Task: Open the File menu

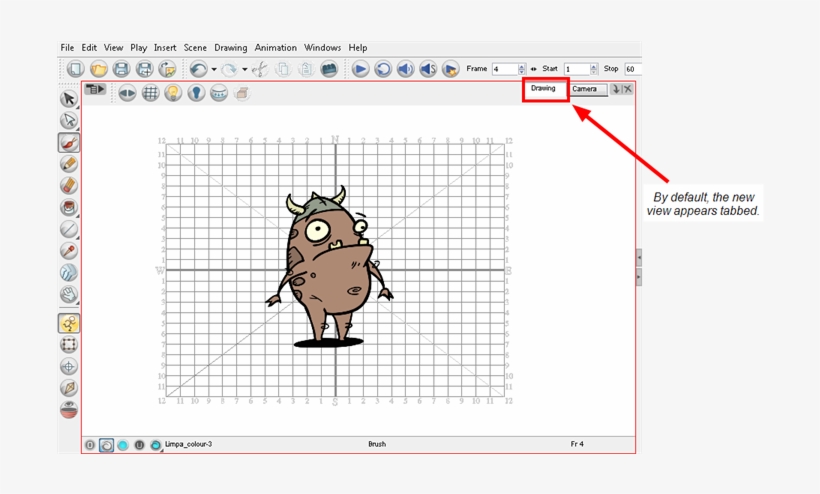Action: [x=67, y=48]
